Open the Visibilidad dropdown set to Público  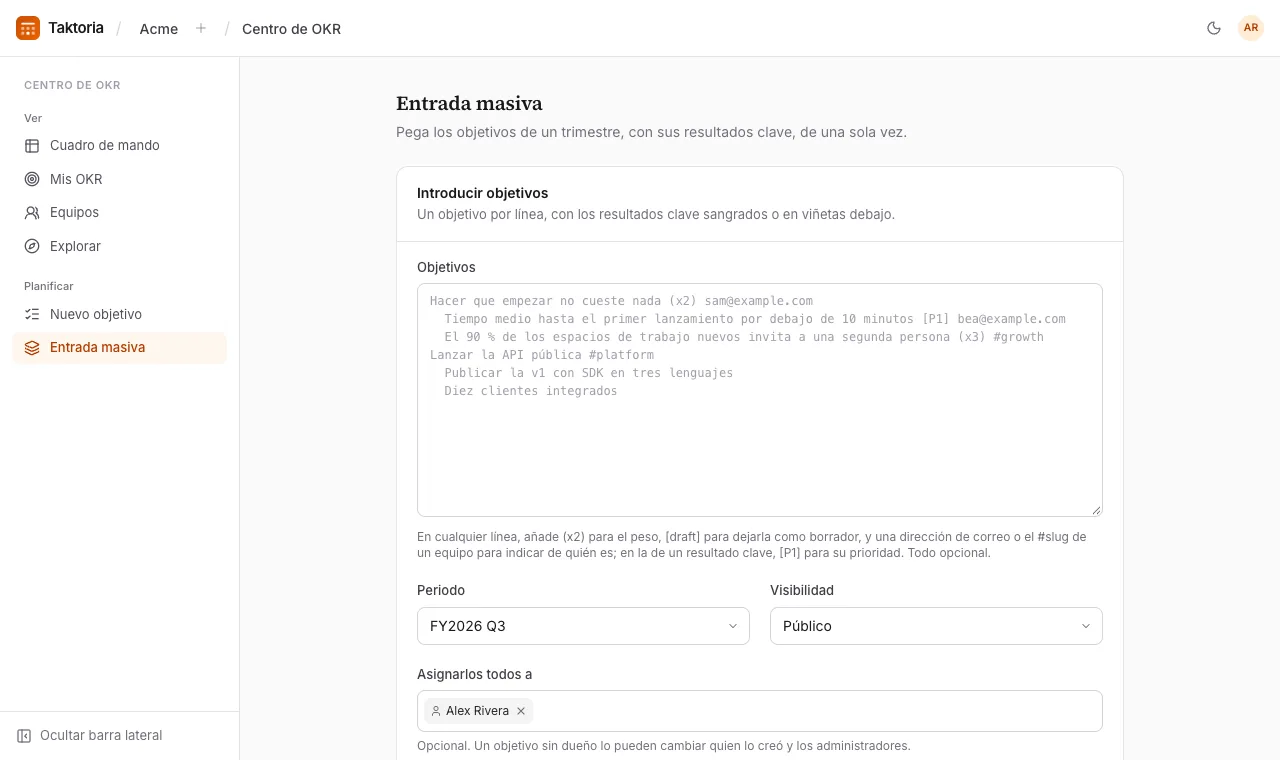[936, 626]
